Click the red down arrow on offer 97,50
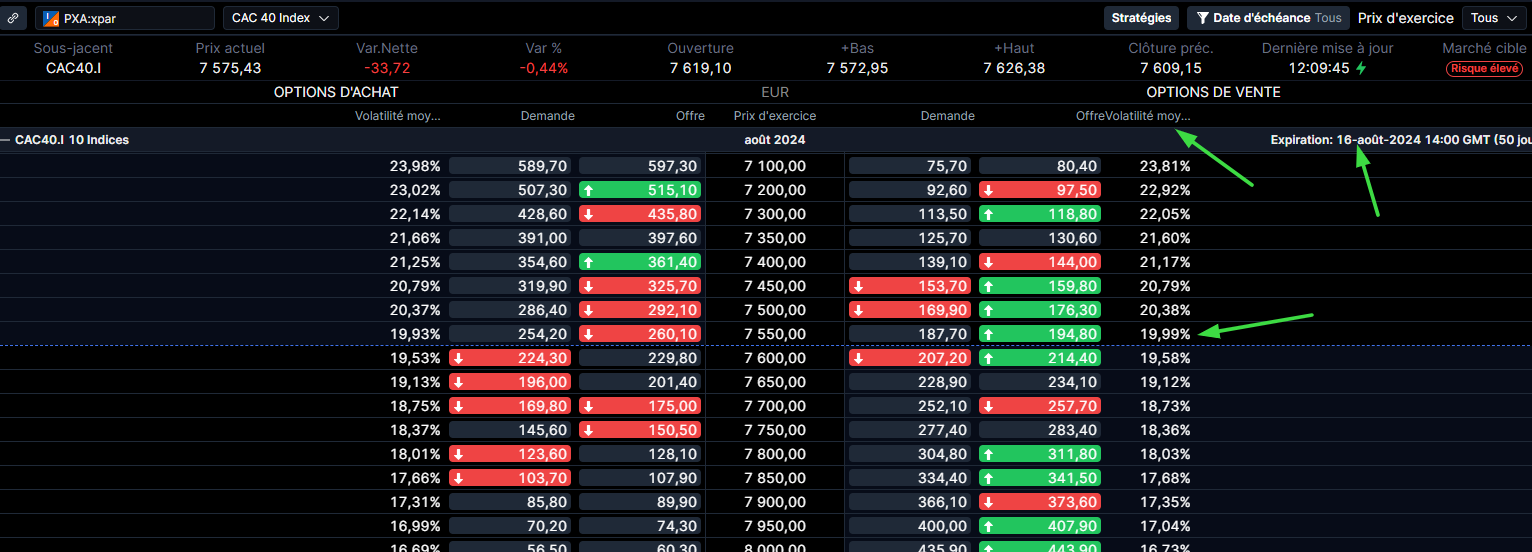This screenshot has height=552, width=1532. (989, 190)
